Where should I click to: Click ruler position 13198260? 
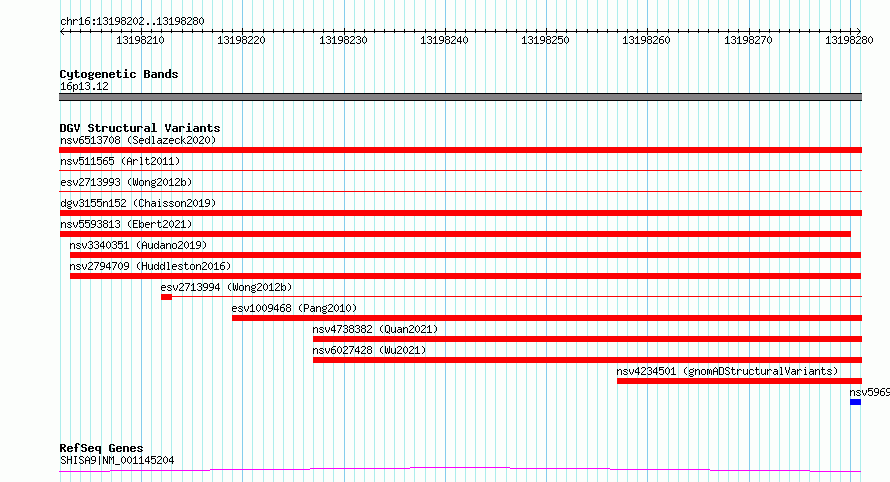[x=646, y=40]
